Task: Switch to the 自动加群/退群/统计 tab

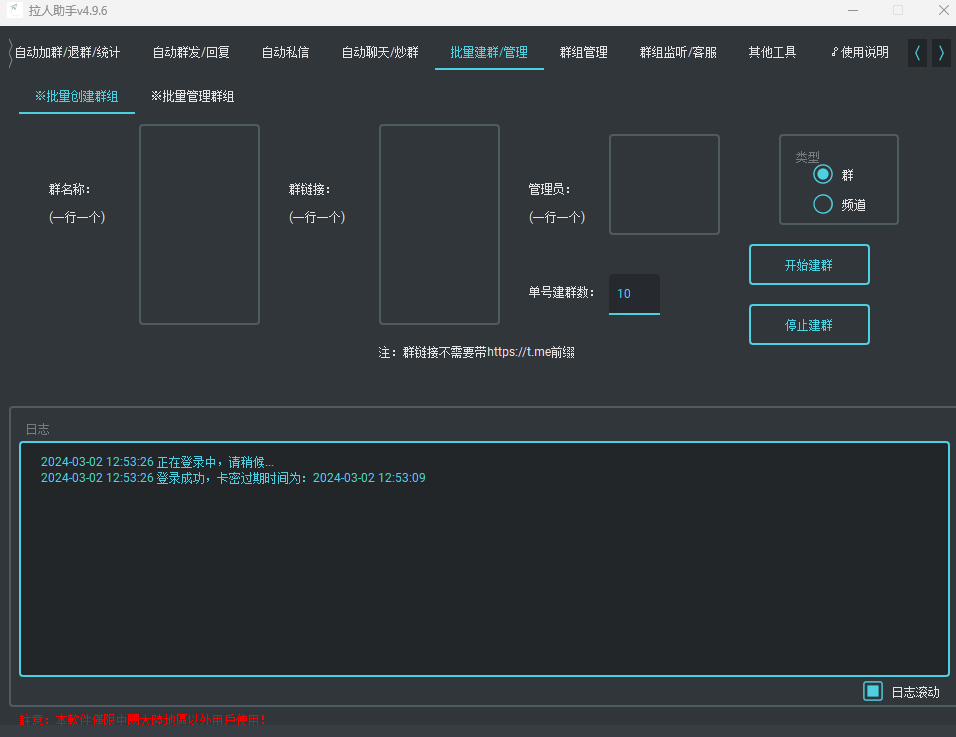Action: click(68, 53)
